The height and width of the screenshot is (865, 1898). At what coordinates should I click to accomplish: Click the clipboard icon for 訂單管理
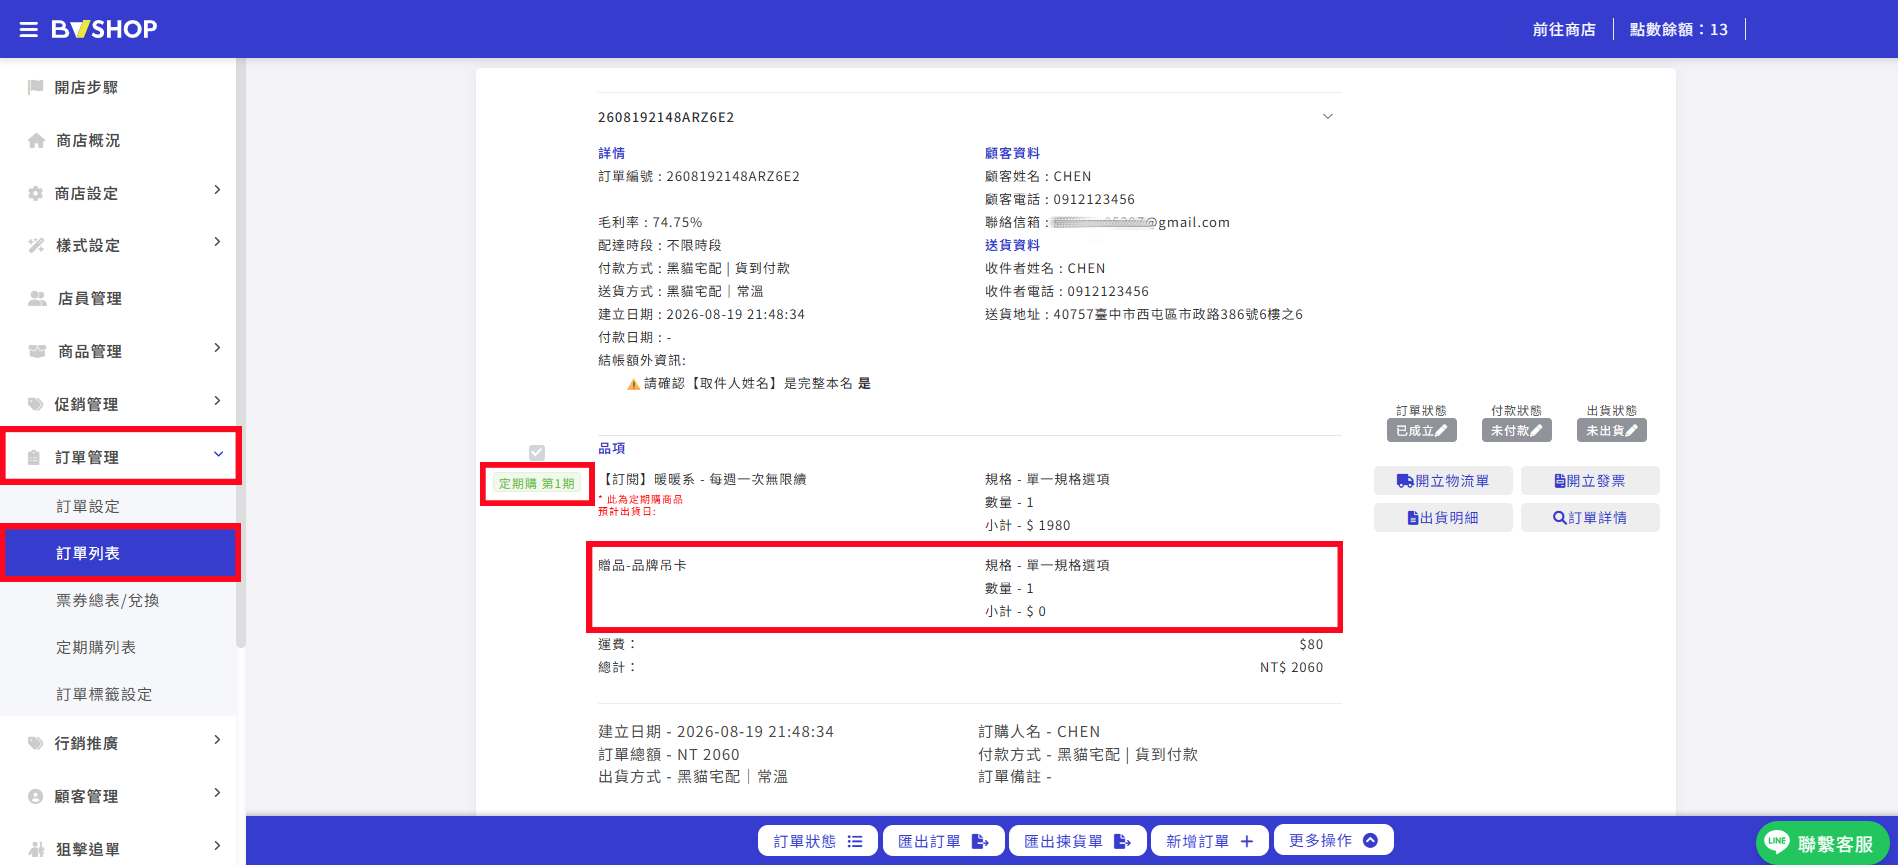click(x=34, y=457)
